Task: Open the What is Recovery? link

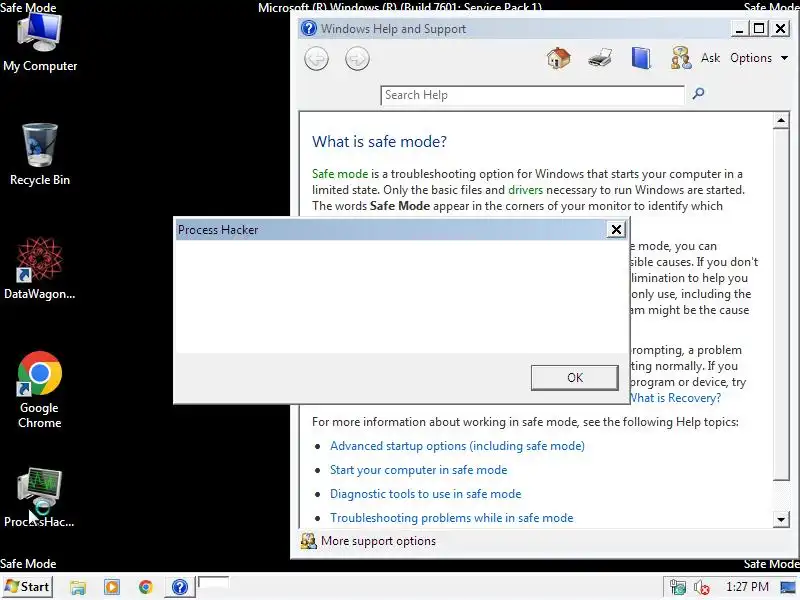Action: tap(676, 398)
